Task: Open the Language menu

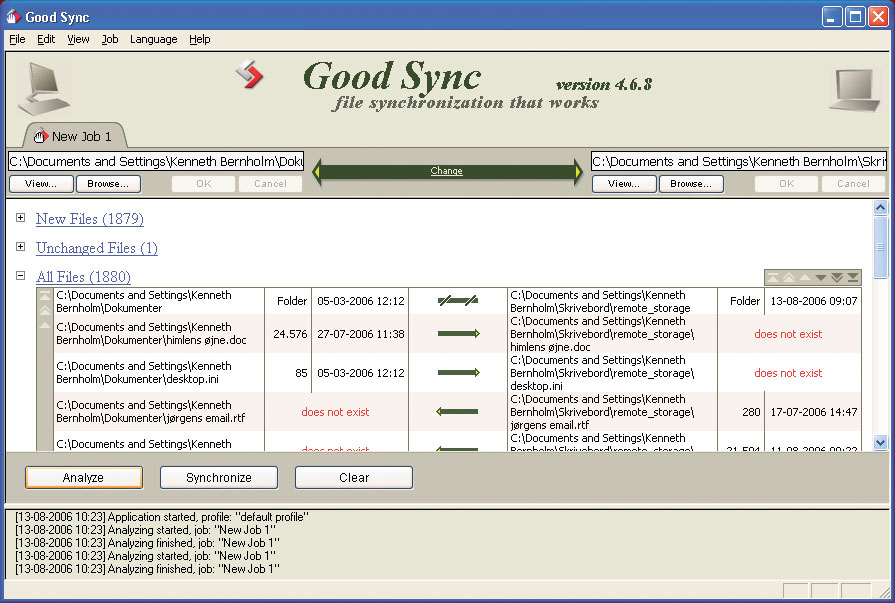Action: click(x=153, y=39)
